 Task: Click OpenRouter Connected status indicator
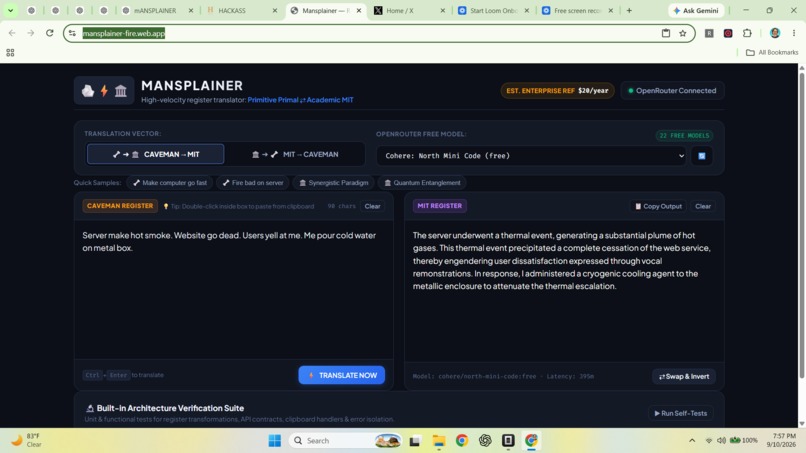point(672,90)
